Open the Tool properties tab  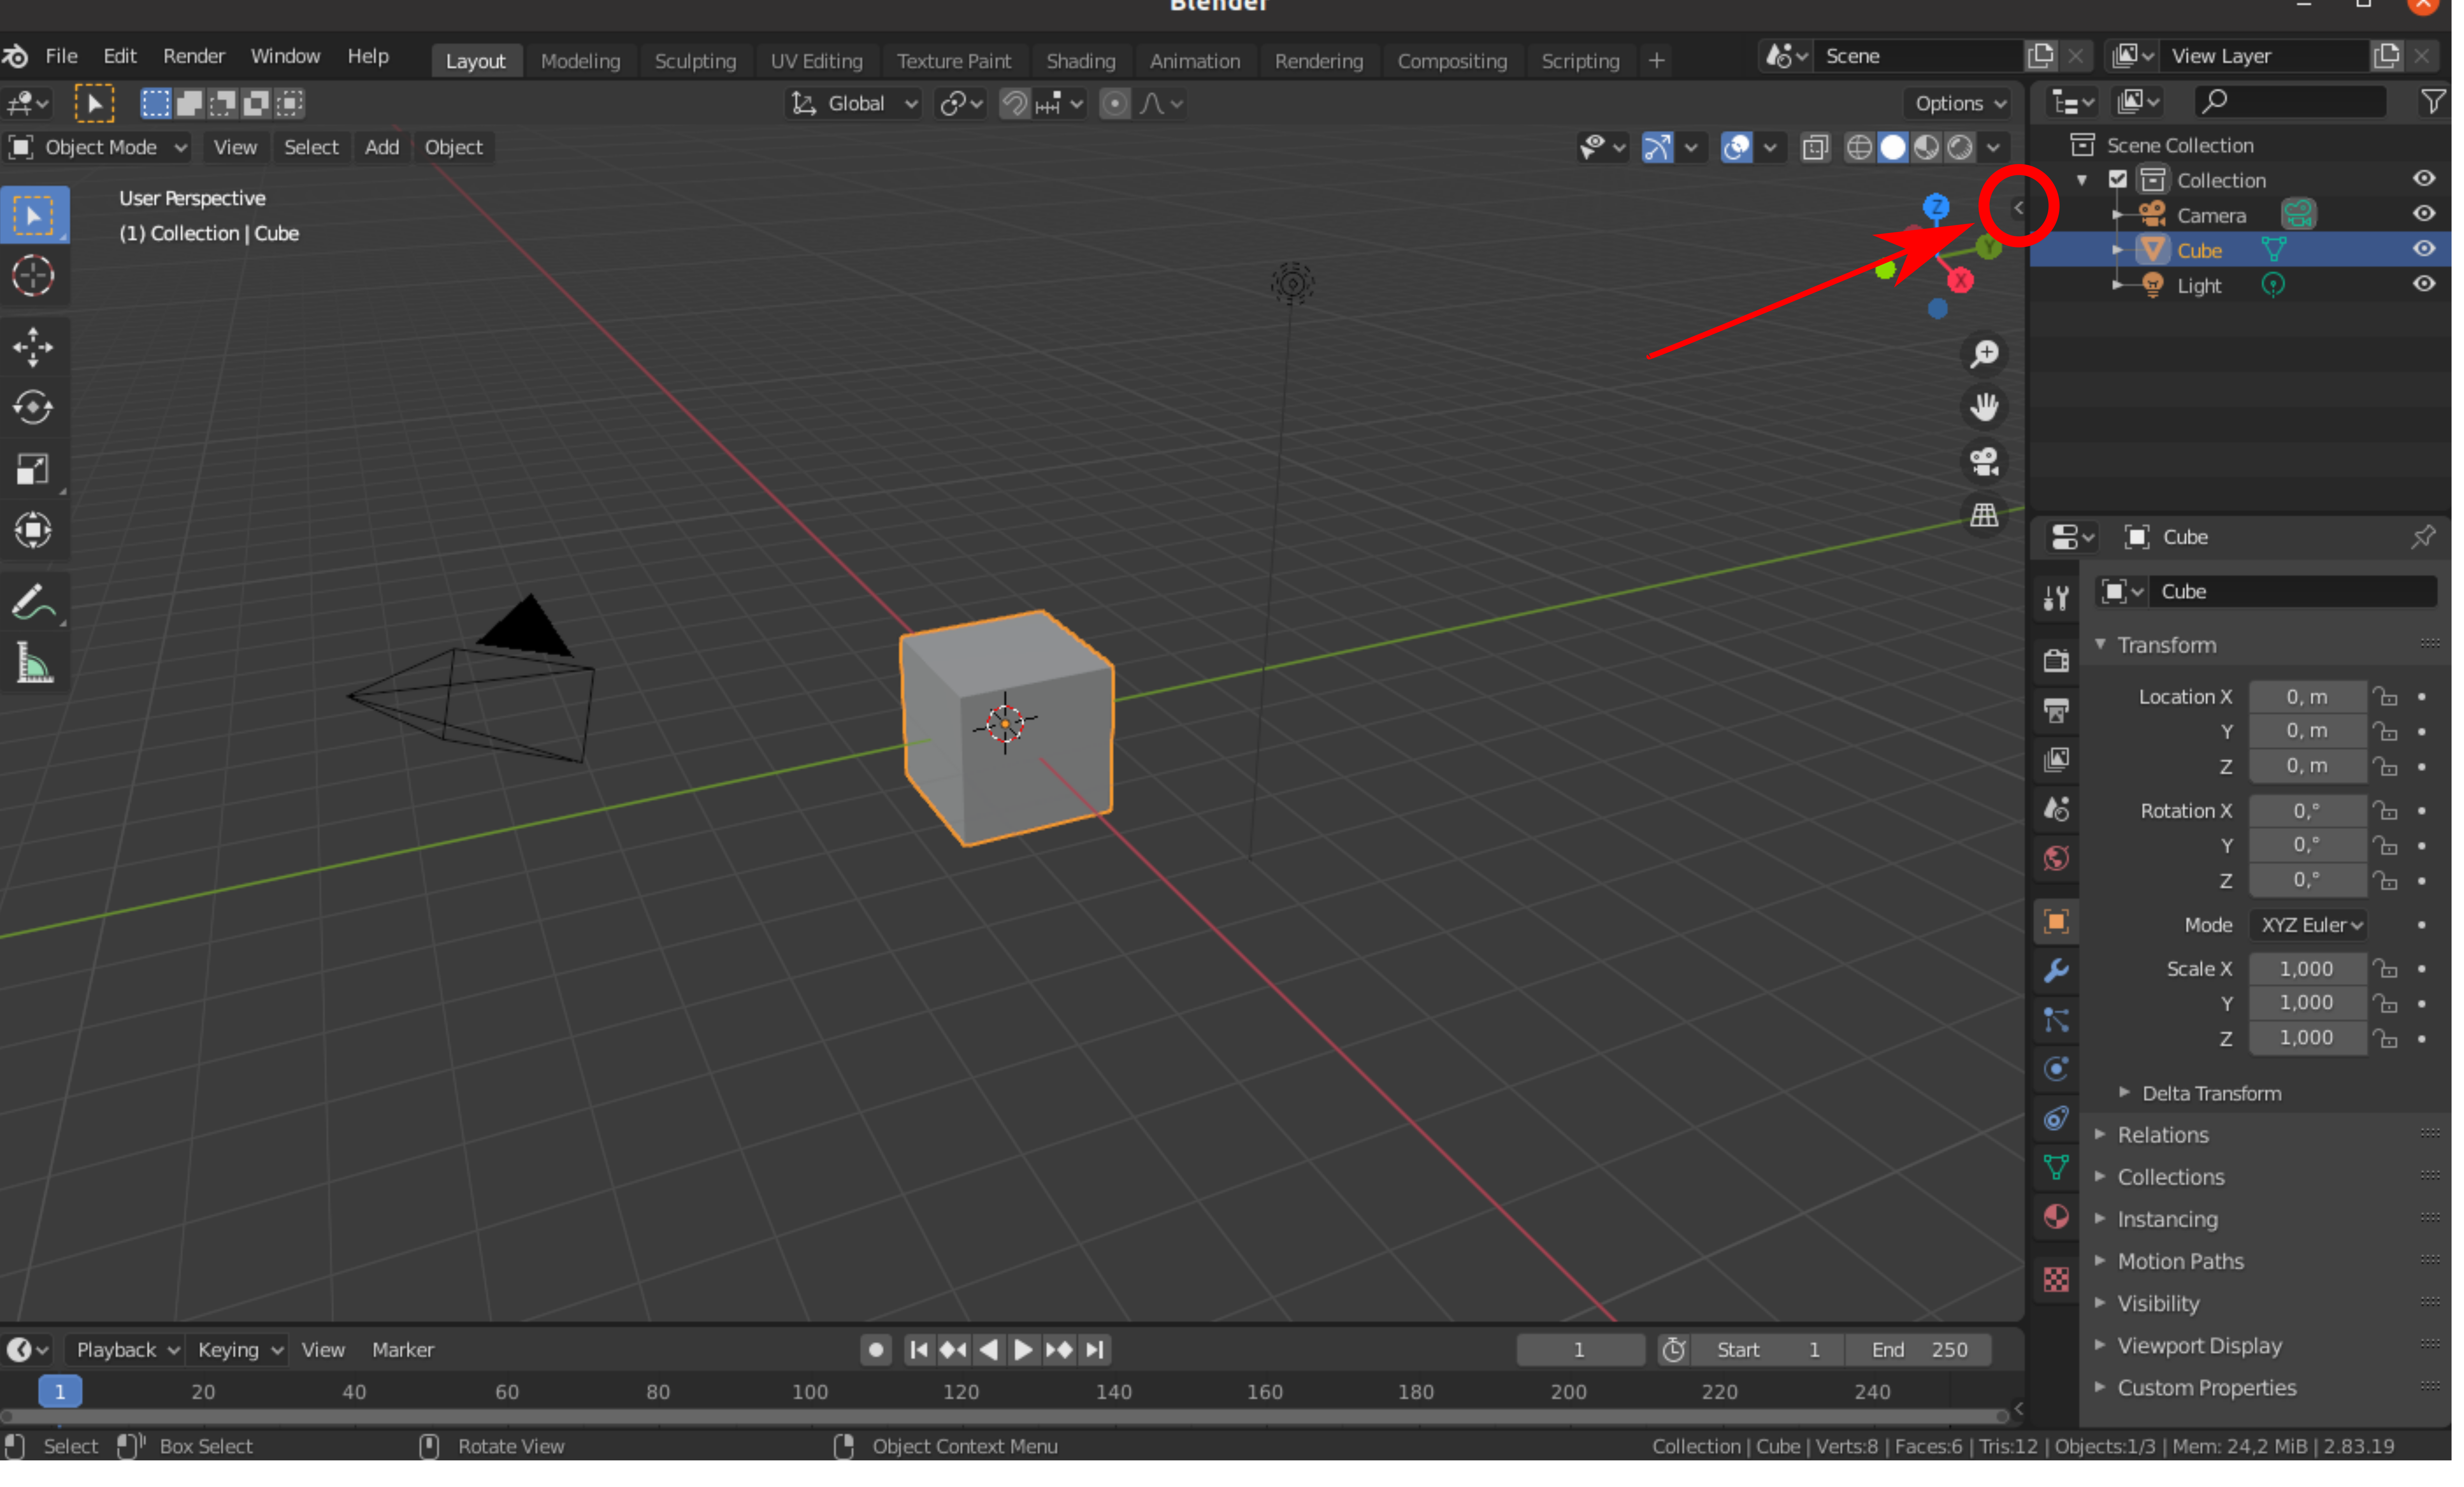coord(2056,598)
